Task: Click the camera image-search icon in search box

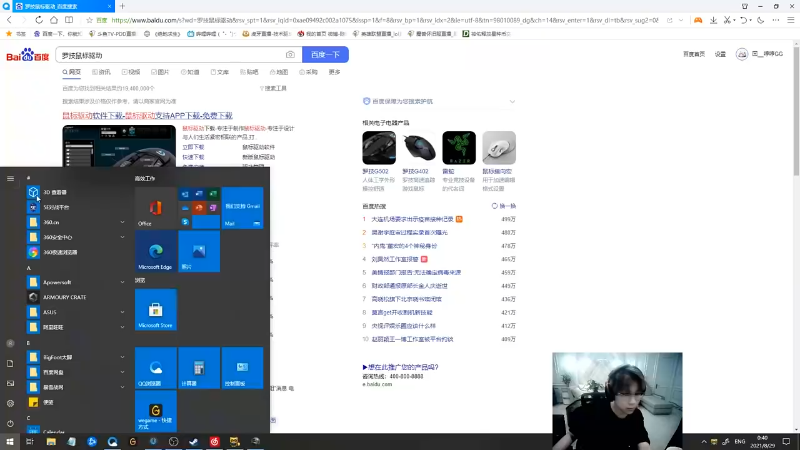Action: click(x=290, y=55)
